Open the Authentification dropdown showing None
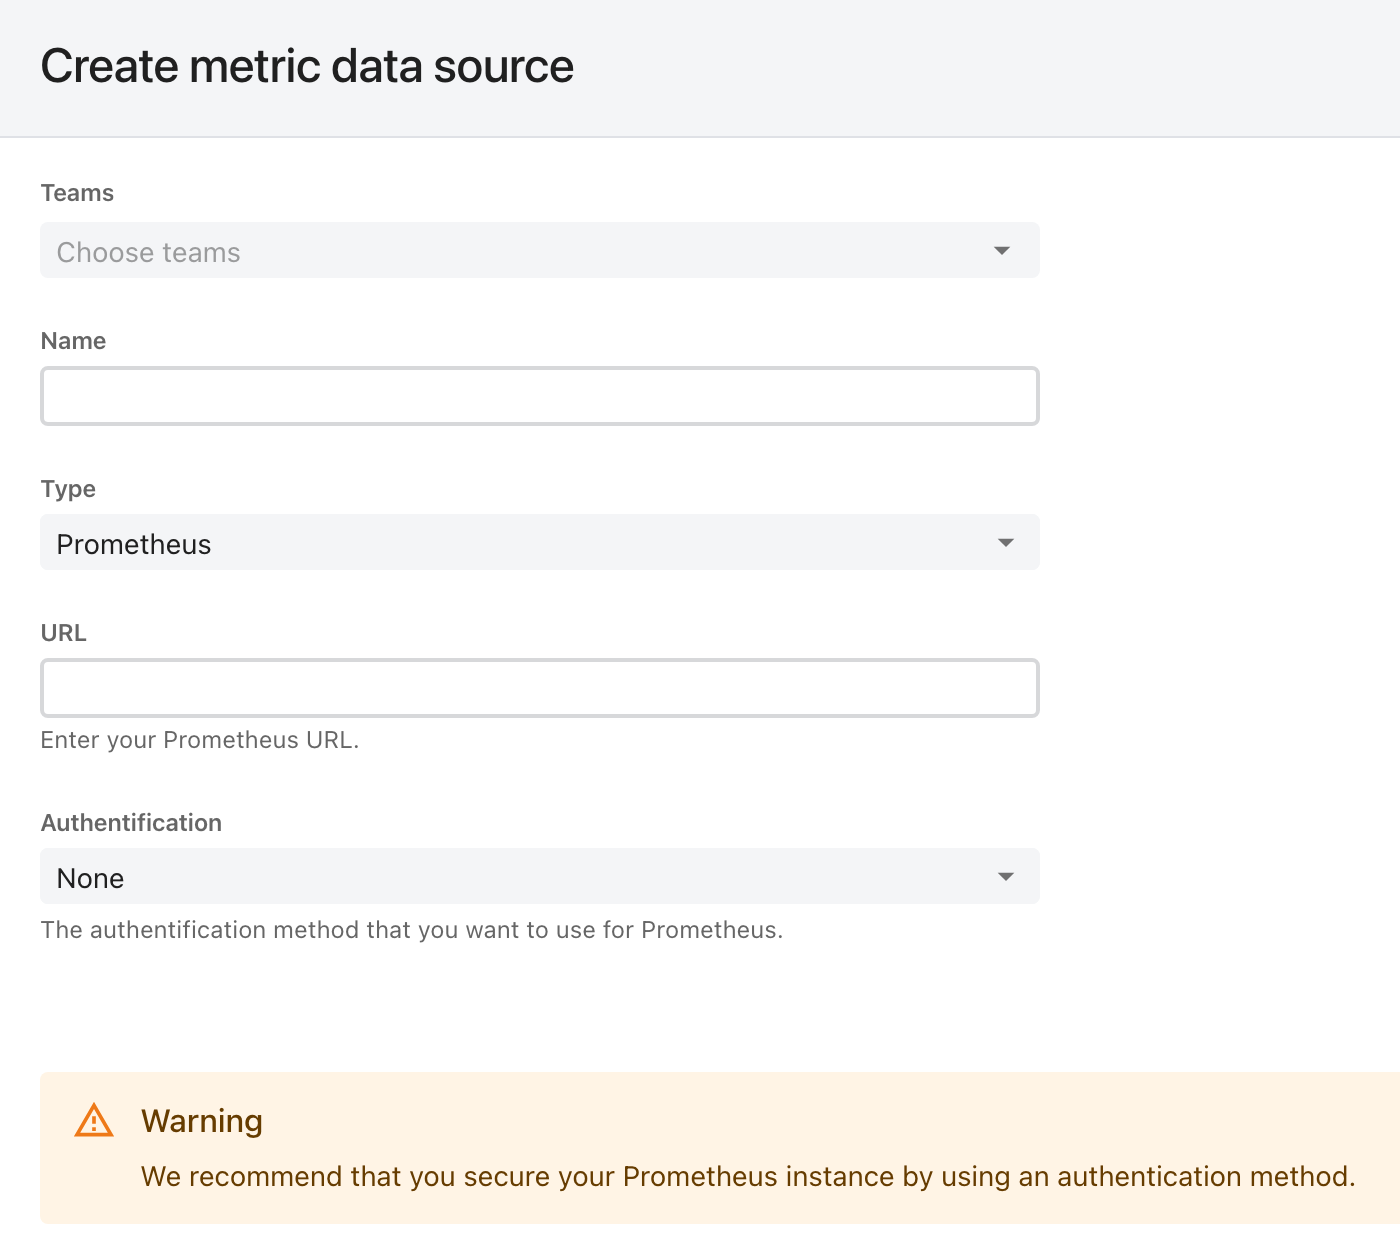Image resolution: width=1400 pixels, height=1240 pixels. 540,876
